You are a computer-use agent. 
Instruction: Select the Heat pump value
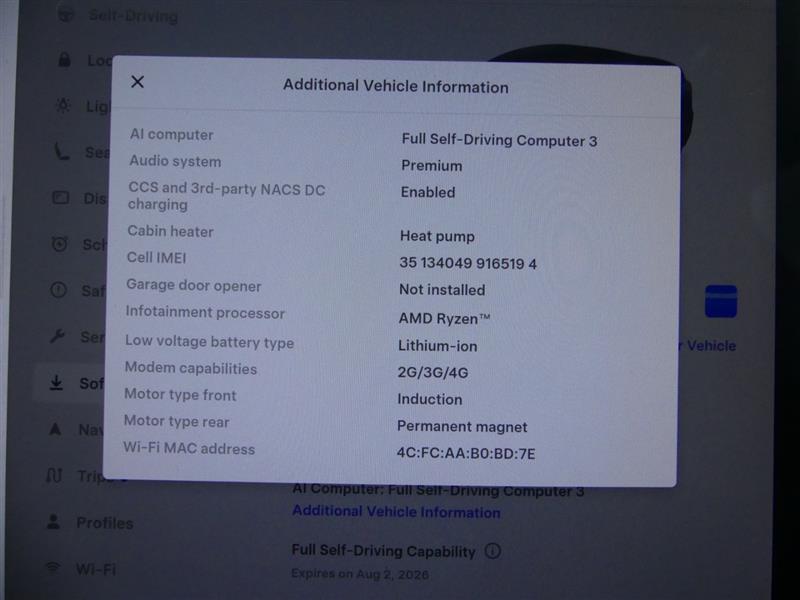(x=437, y=236)
